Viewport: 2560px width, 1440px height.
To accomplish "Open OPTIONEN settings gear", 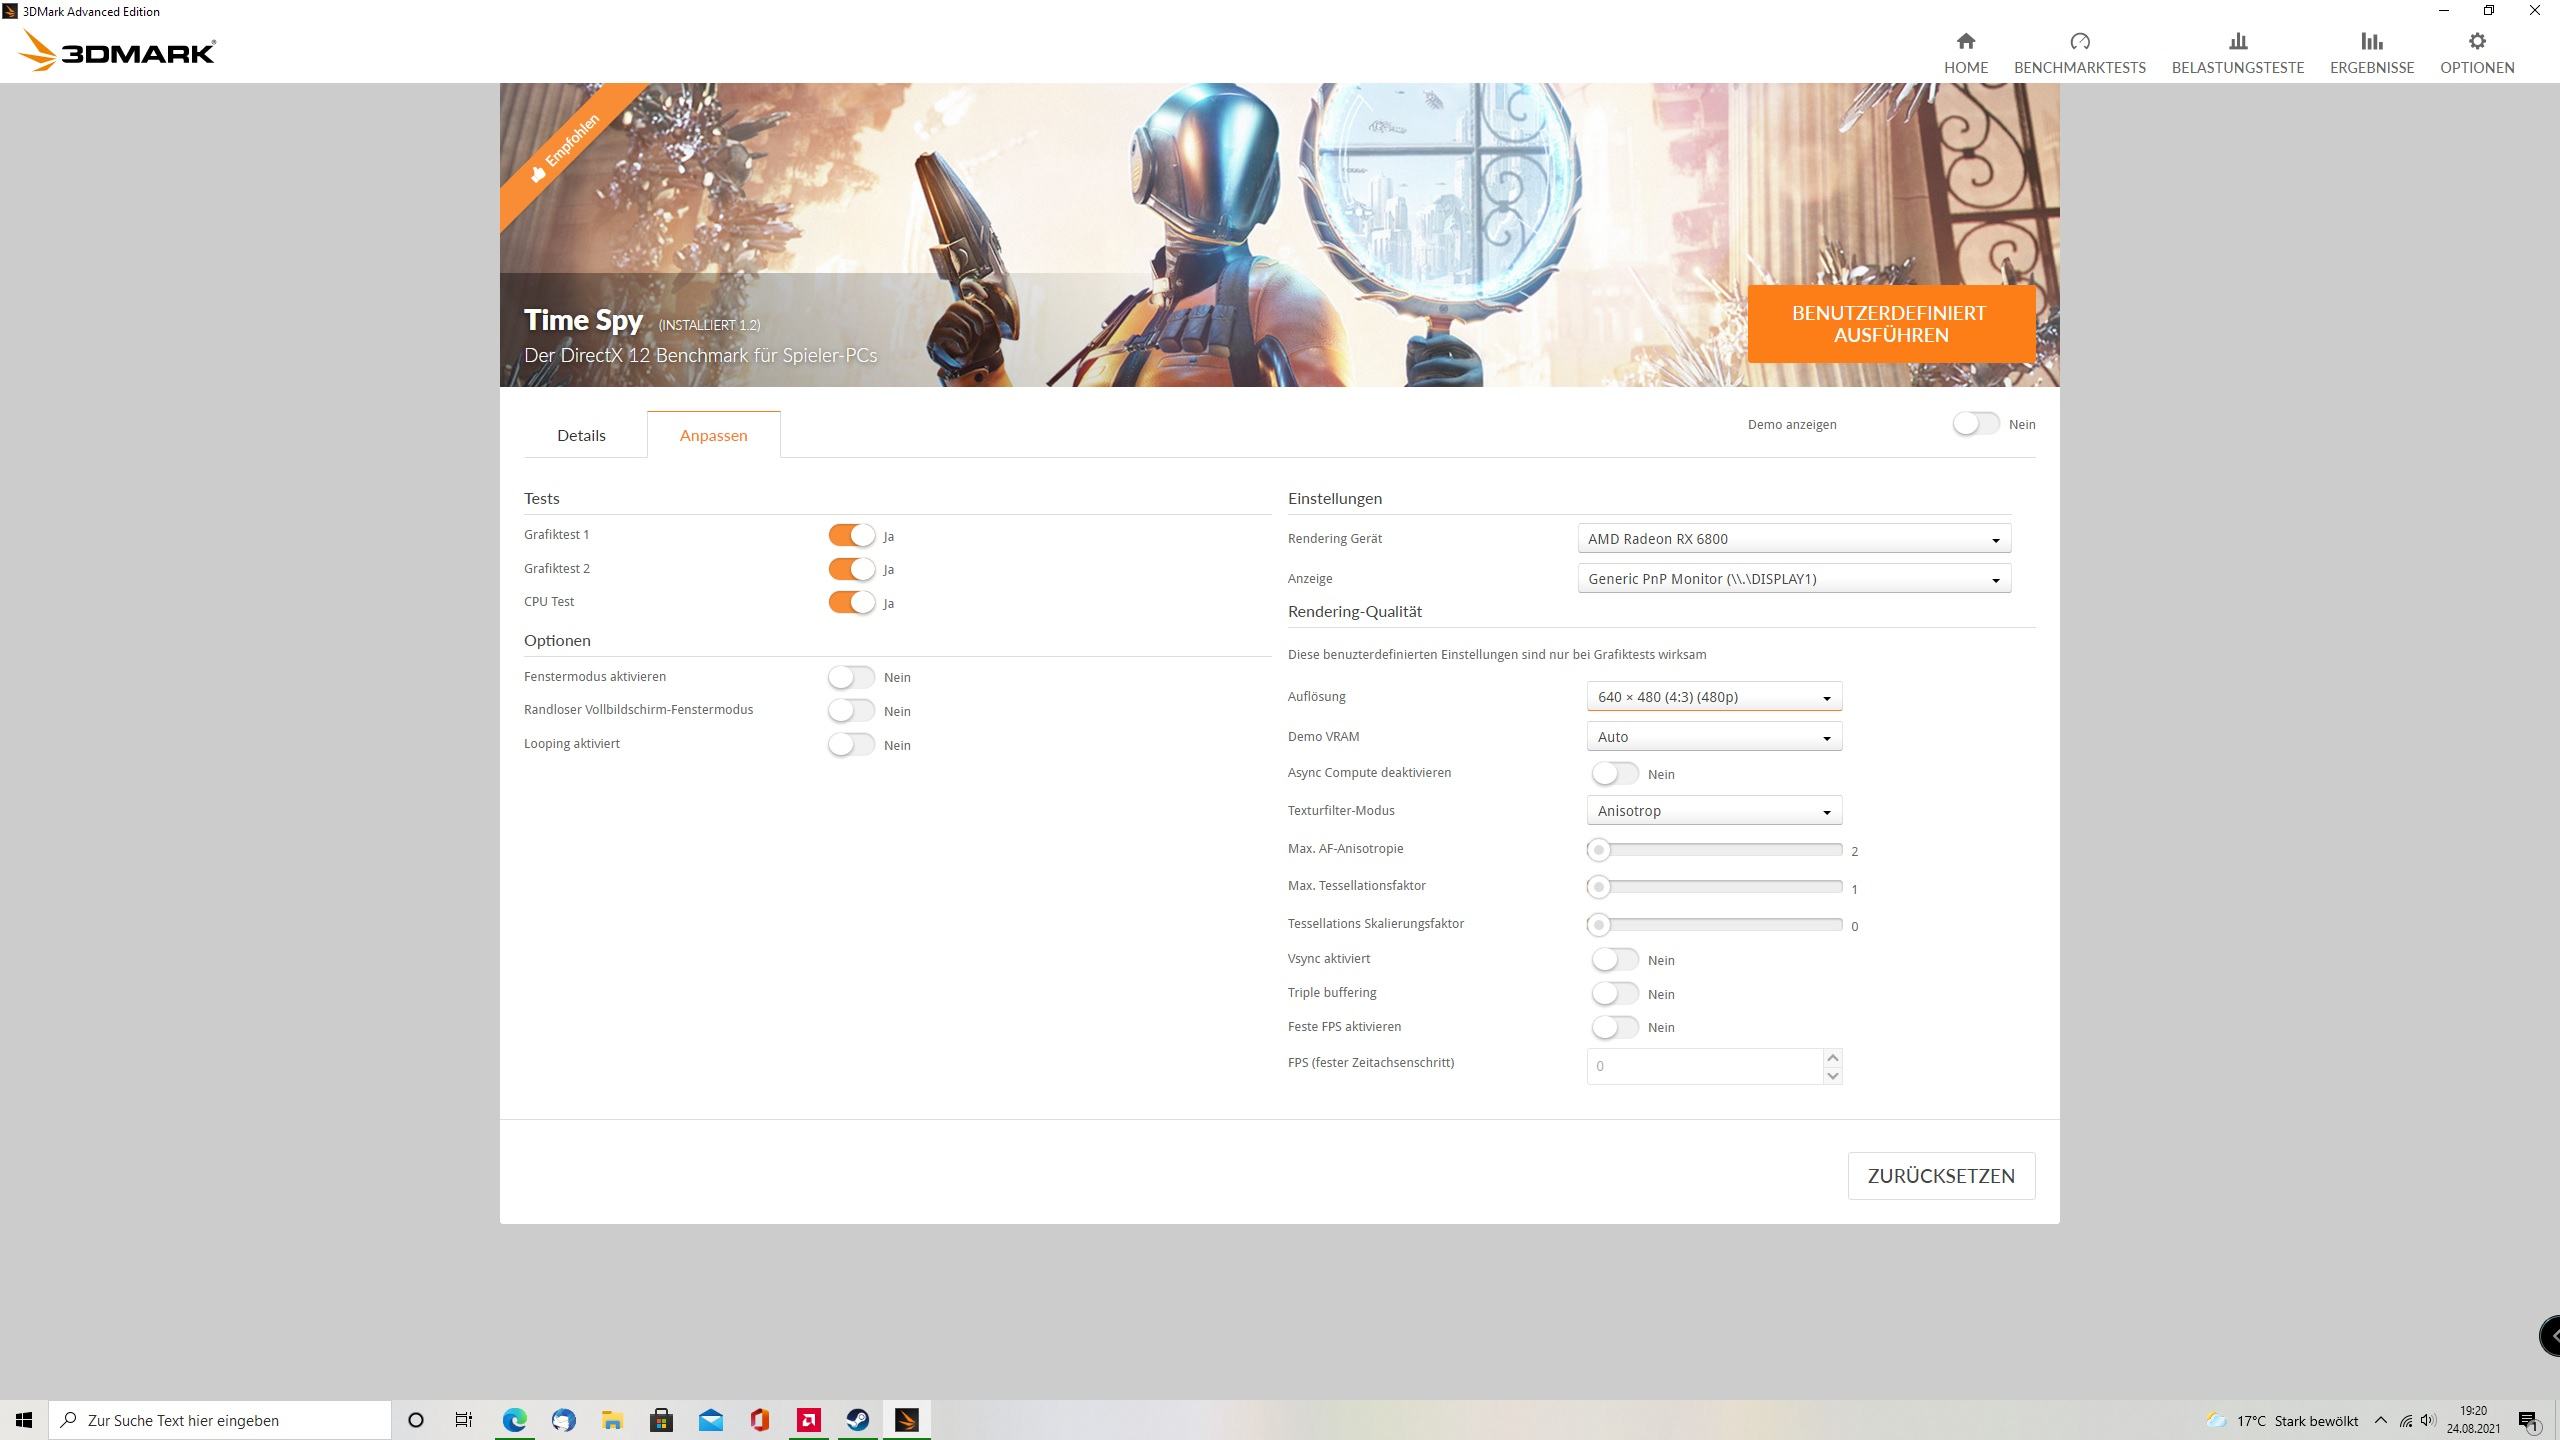I will pyautogui.click(x=2476, y=53).
